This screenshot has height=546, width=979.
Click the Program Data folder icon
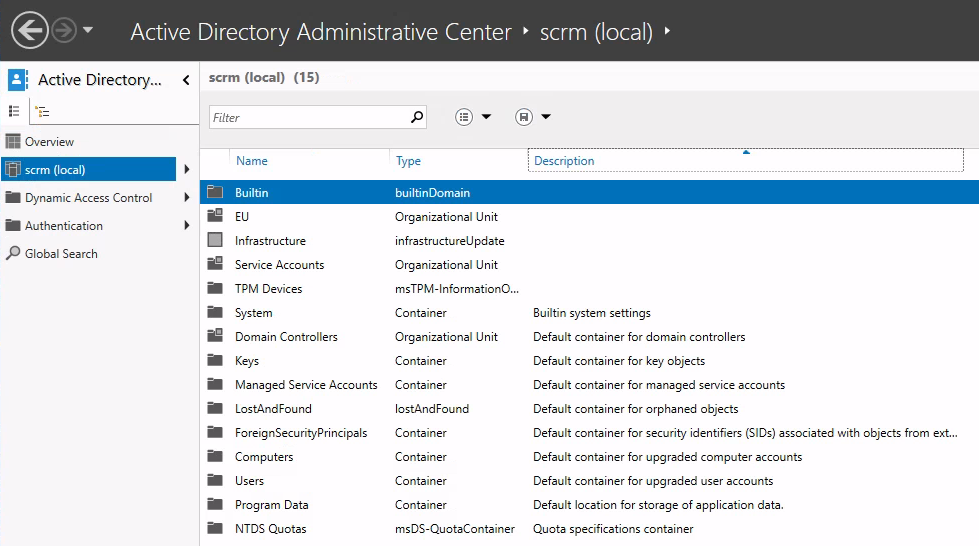(215, 504)
